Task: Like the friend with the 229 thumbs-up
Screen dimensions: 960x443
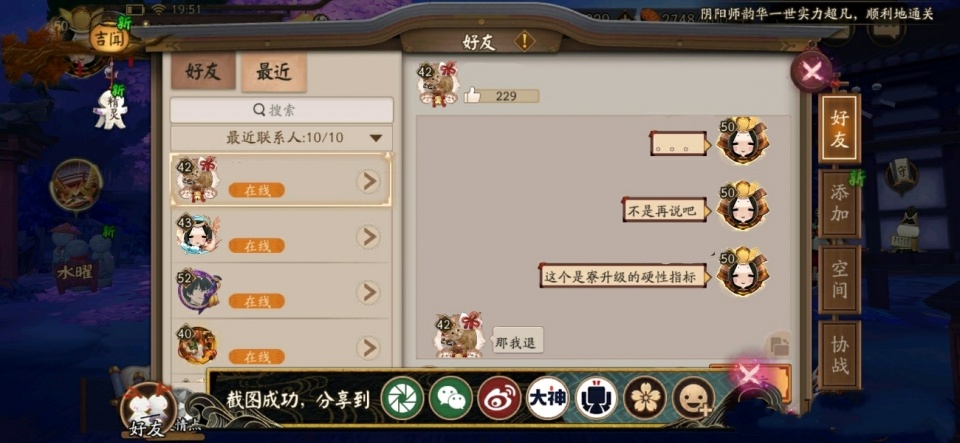Action: pyautogui.click(x=473, y=95)
